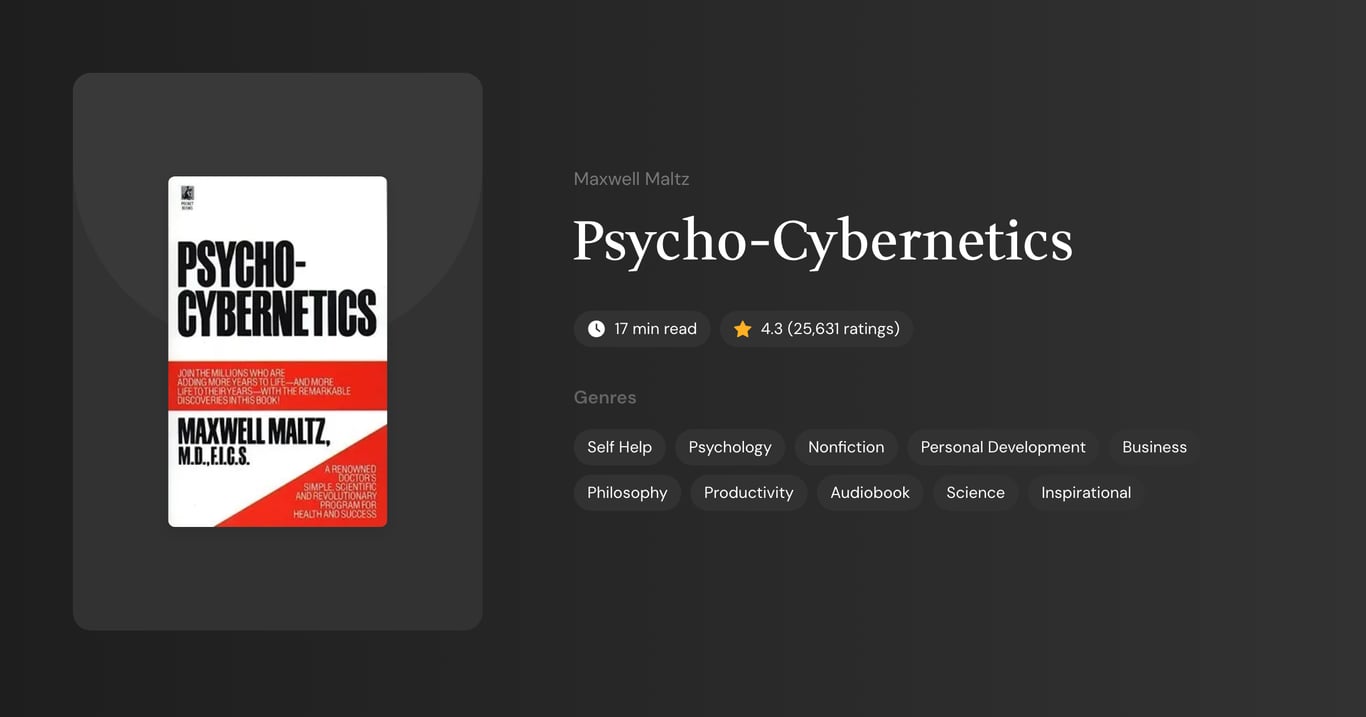This screenshot has height=717, width=1366.
Task: Select the Audiobook genre tag
Action: coord(869,492)
